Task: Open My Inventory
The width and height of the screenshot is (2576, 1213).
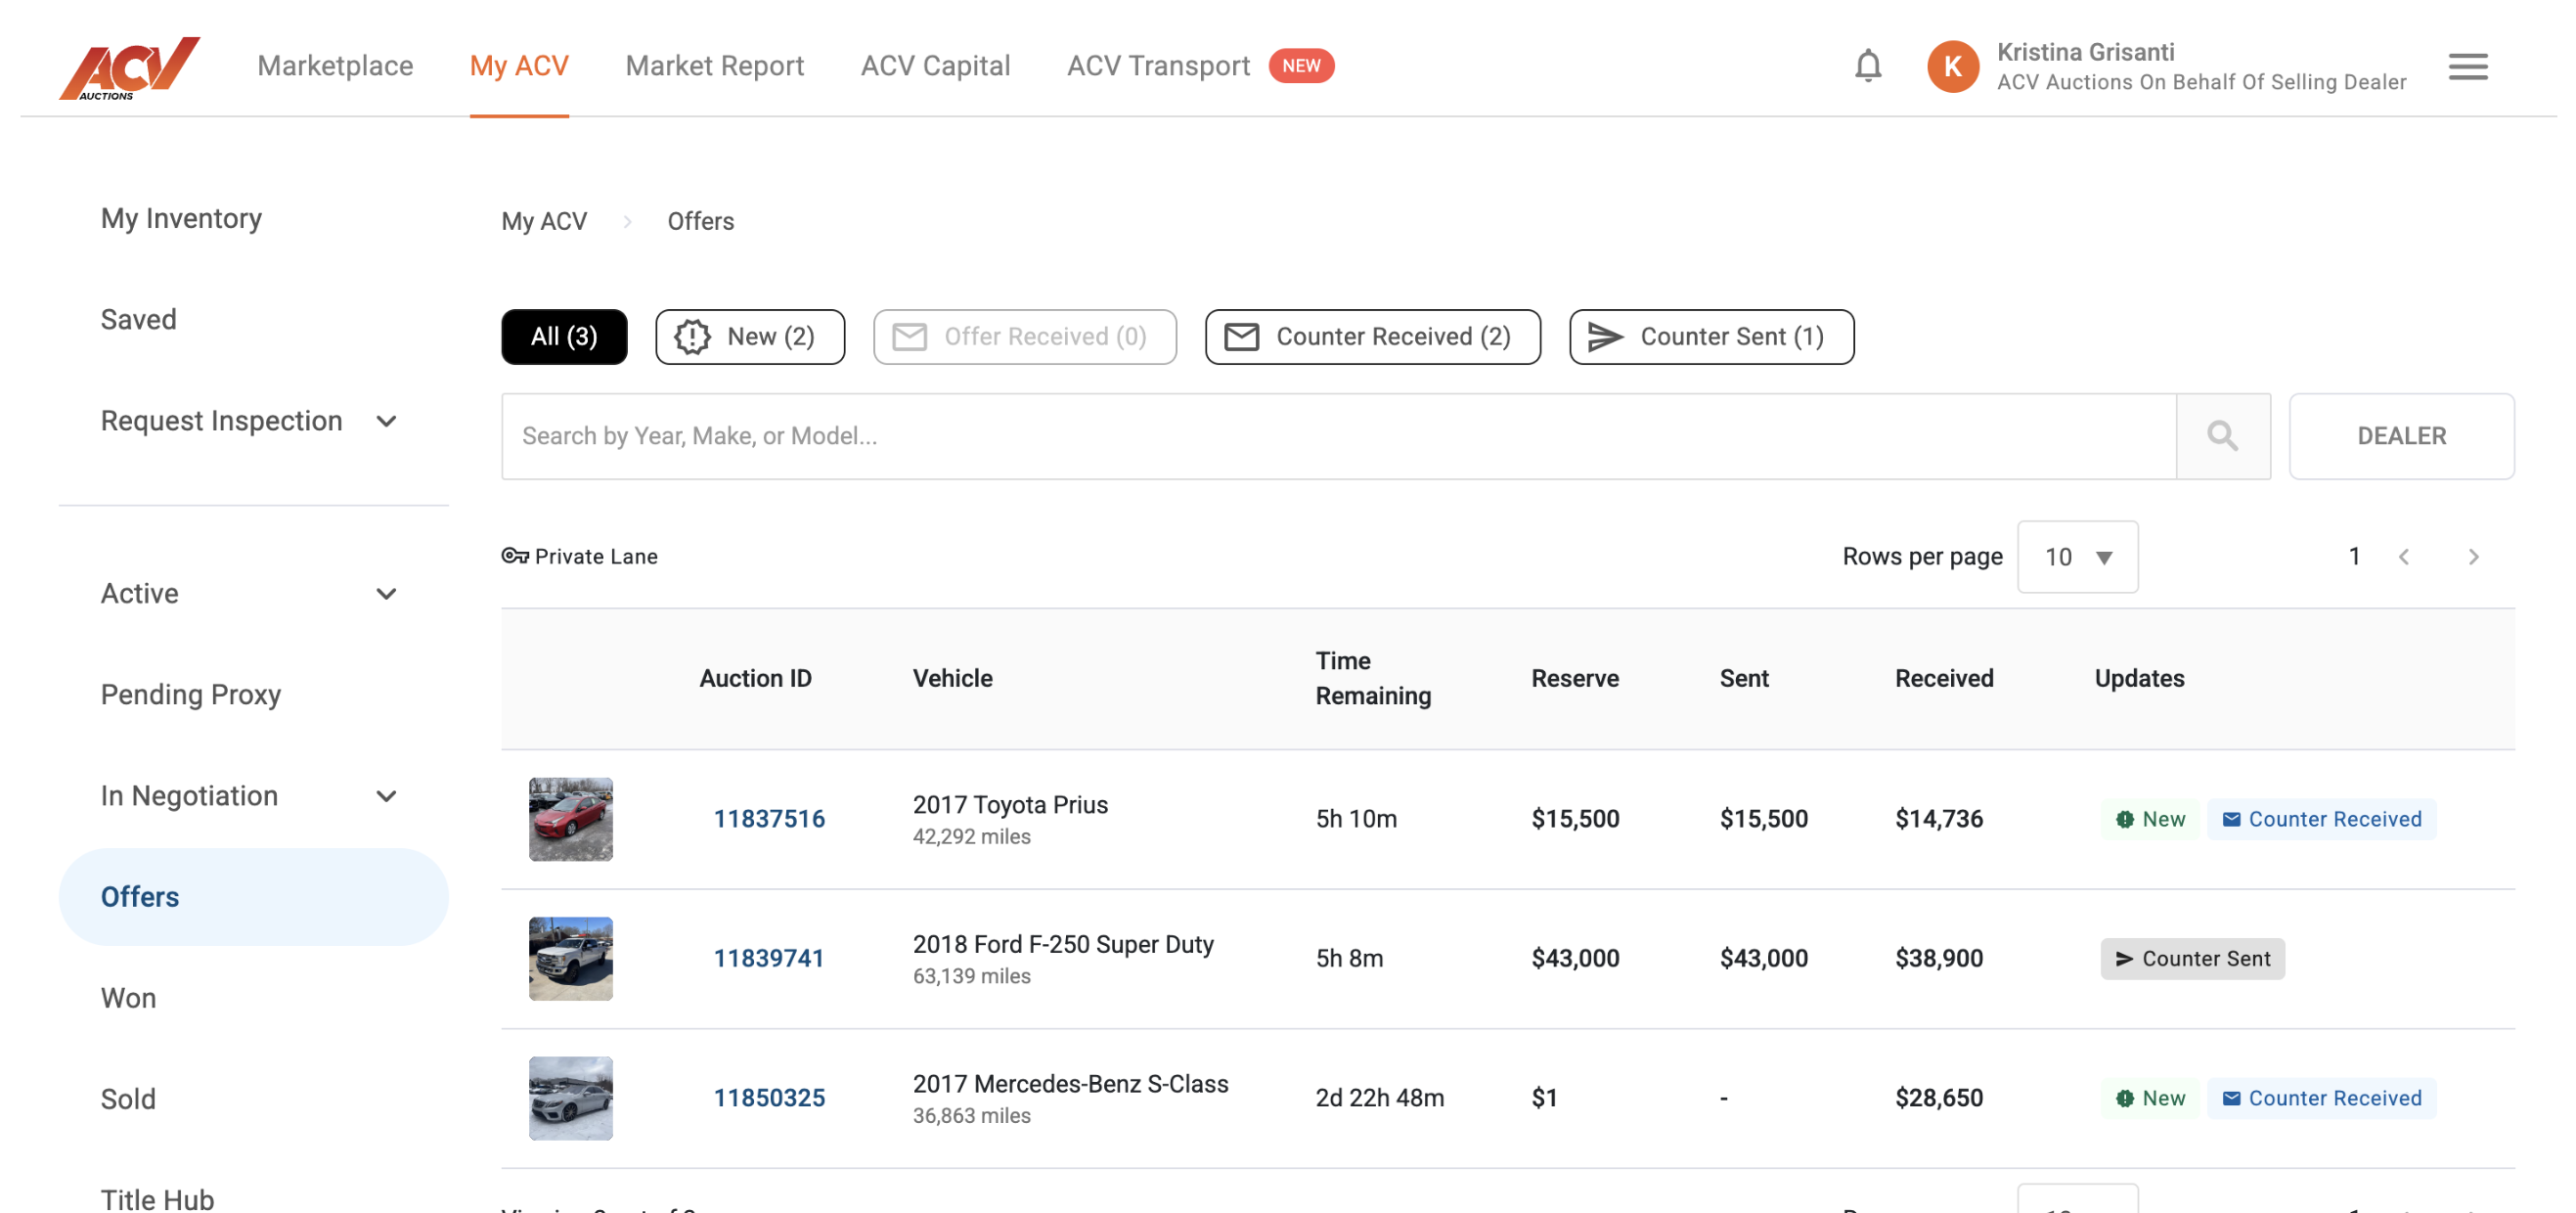Action: (x=181, y=218)
